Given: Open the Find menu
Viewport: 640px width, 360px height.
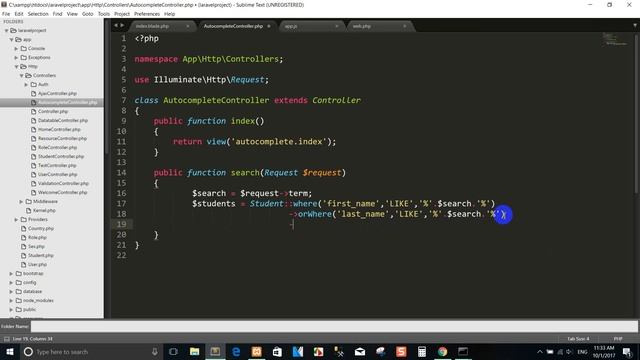Looking at the screenshot, I should (x=58, y=14).
